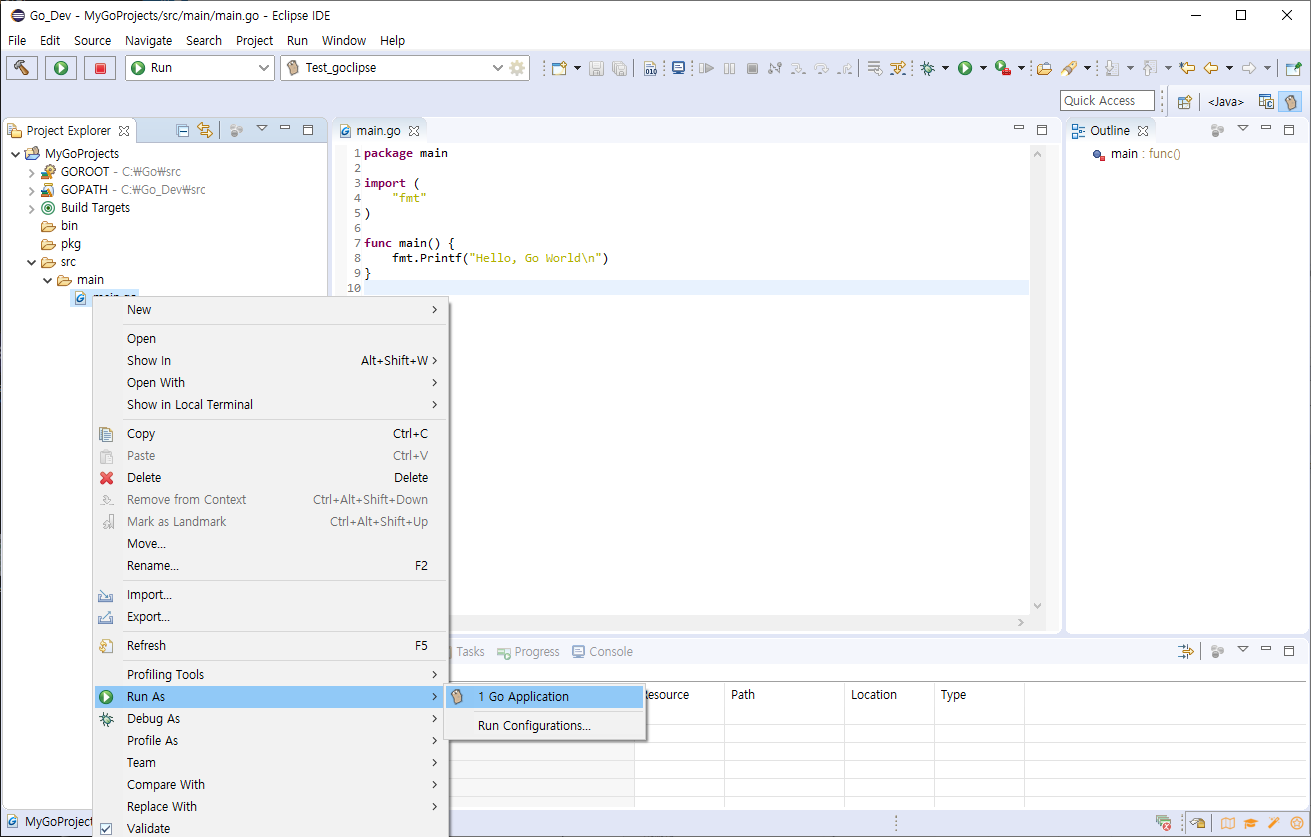Image resolution: width=1311 pixels, height=837 pixels.
Task: Expand the GOPATH tree node
Action: pos(31,190)
